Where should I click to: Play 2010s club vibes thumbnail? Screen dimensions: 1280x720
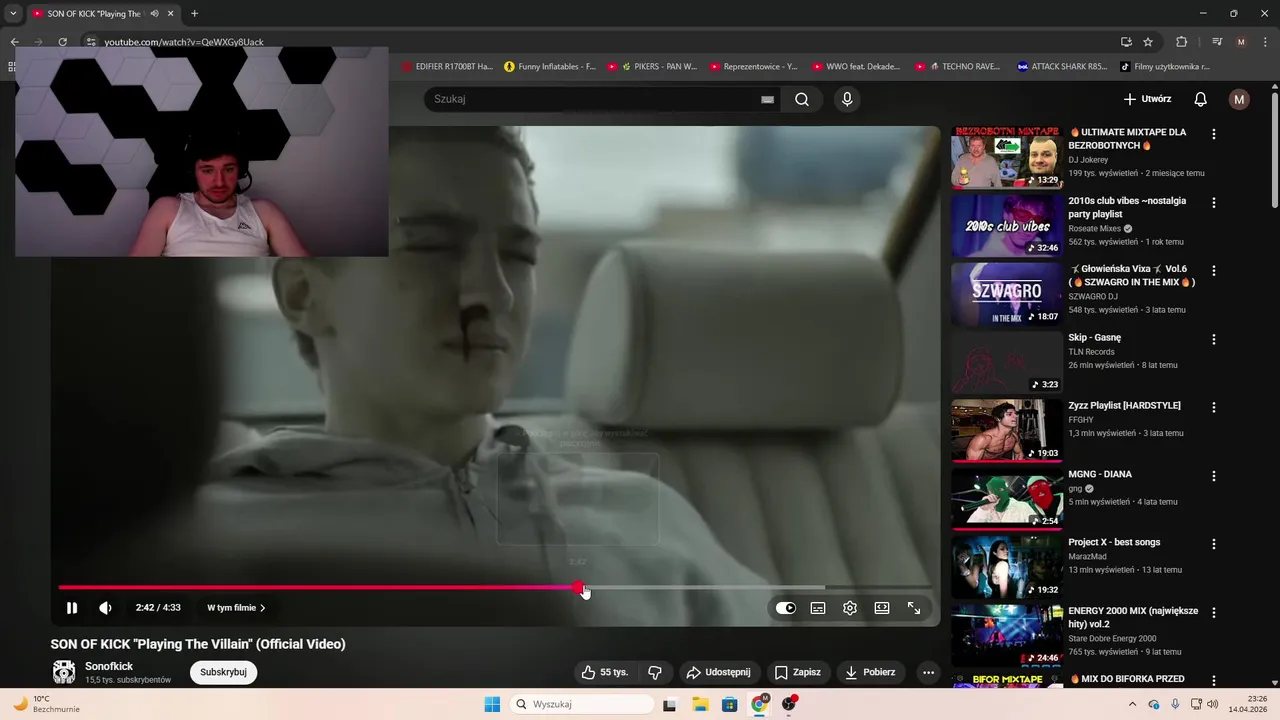tap(1006, 225)
